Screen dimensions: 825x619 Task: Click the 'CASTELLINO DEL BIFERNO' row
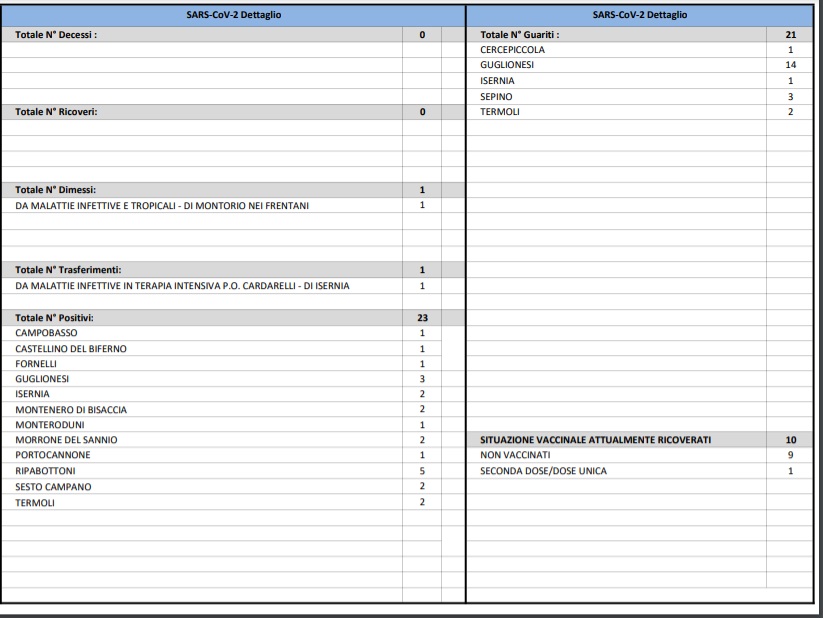[222, 349]
